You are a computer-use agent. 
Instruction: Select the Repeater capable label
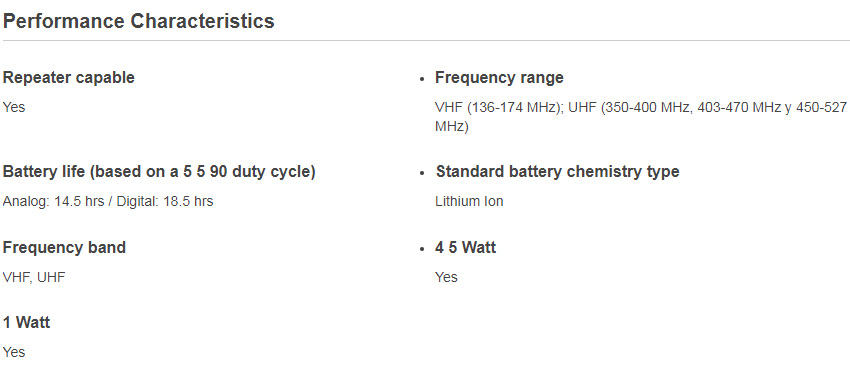69,77
